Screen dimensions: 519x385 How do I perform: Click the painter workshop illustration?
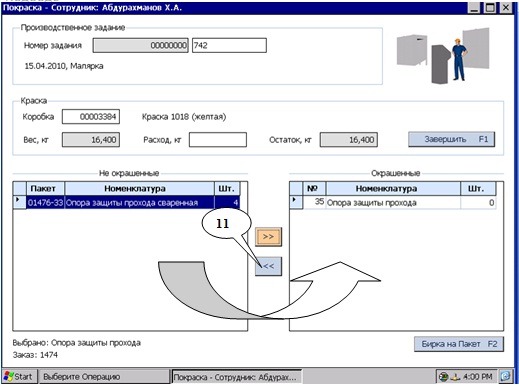[x=443, y=56]
